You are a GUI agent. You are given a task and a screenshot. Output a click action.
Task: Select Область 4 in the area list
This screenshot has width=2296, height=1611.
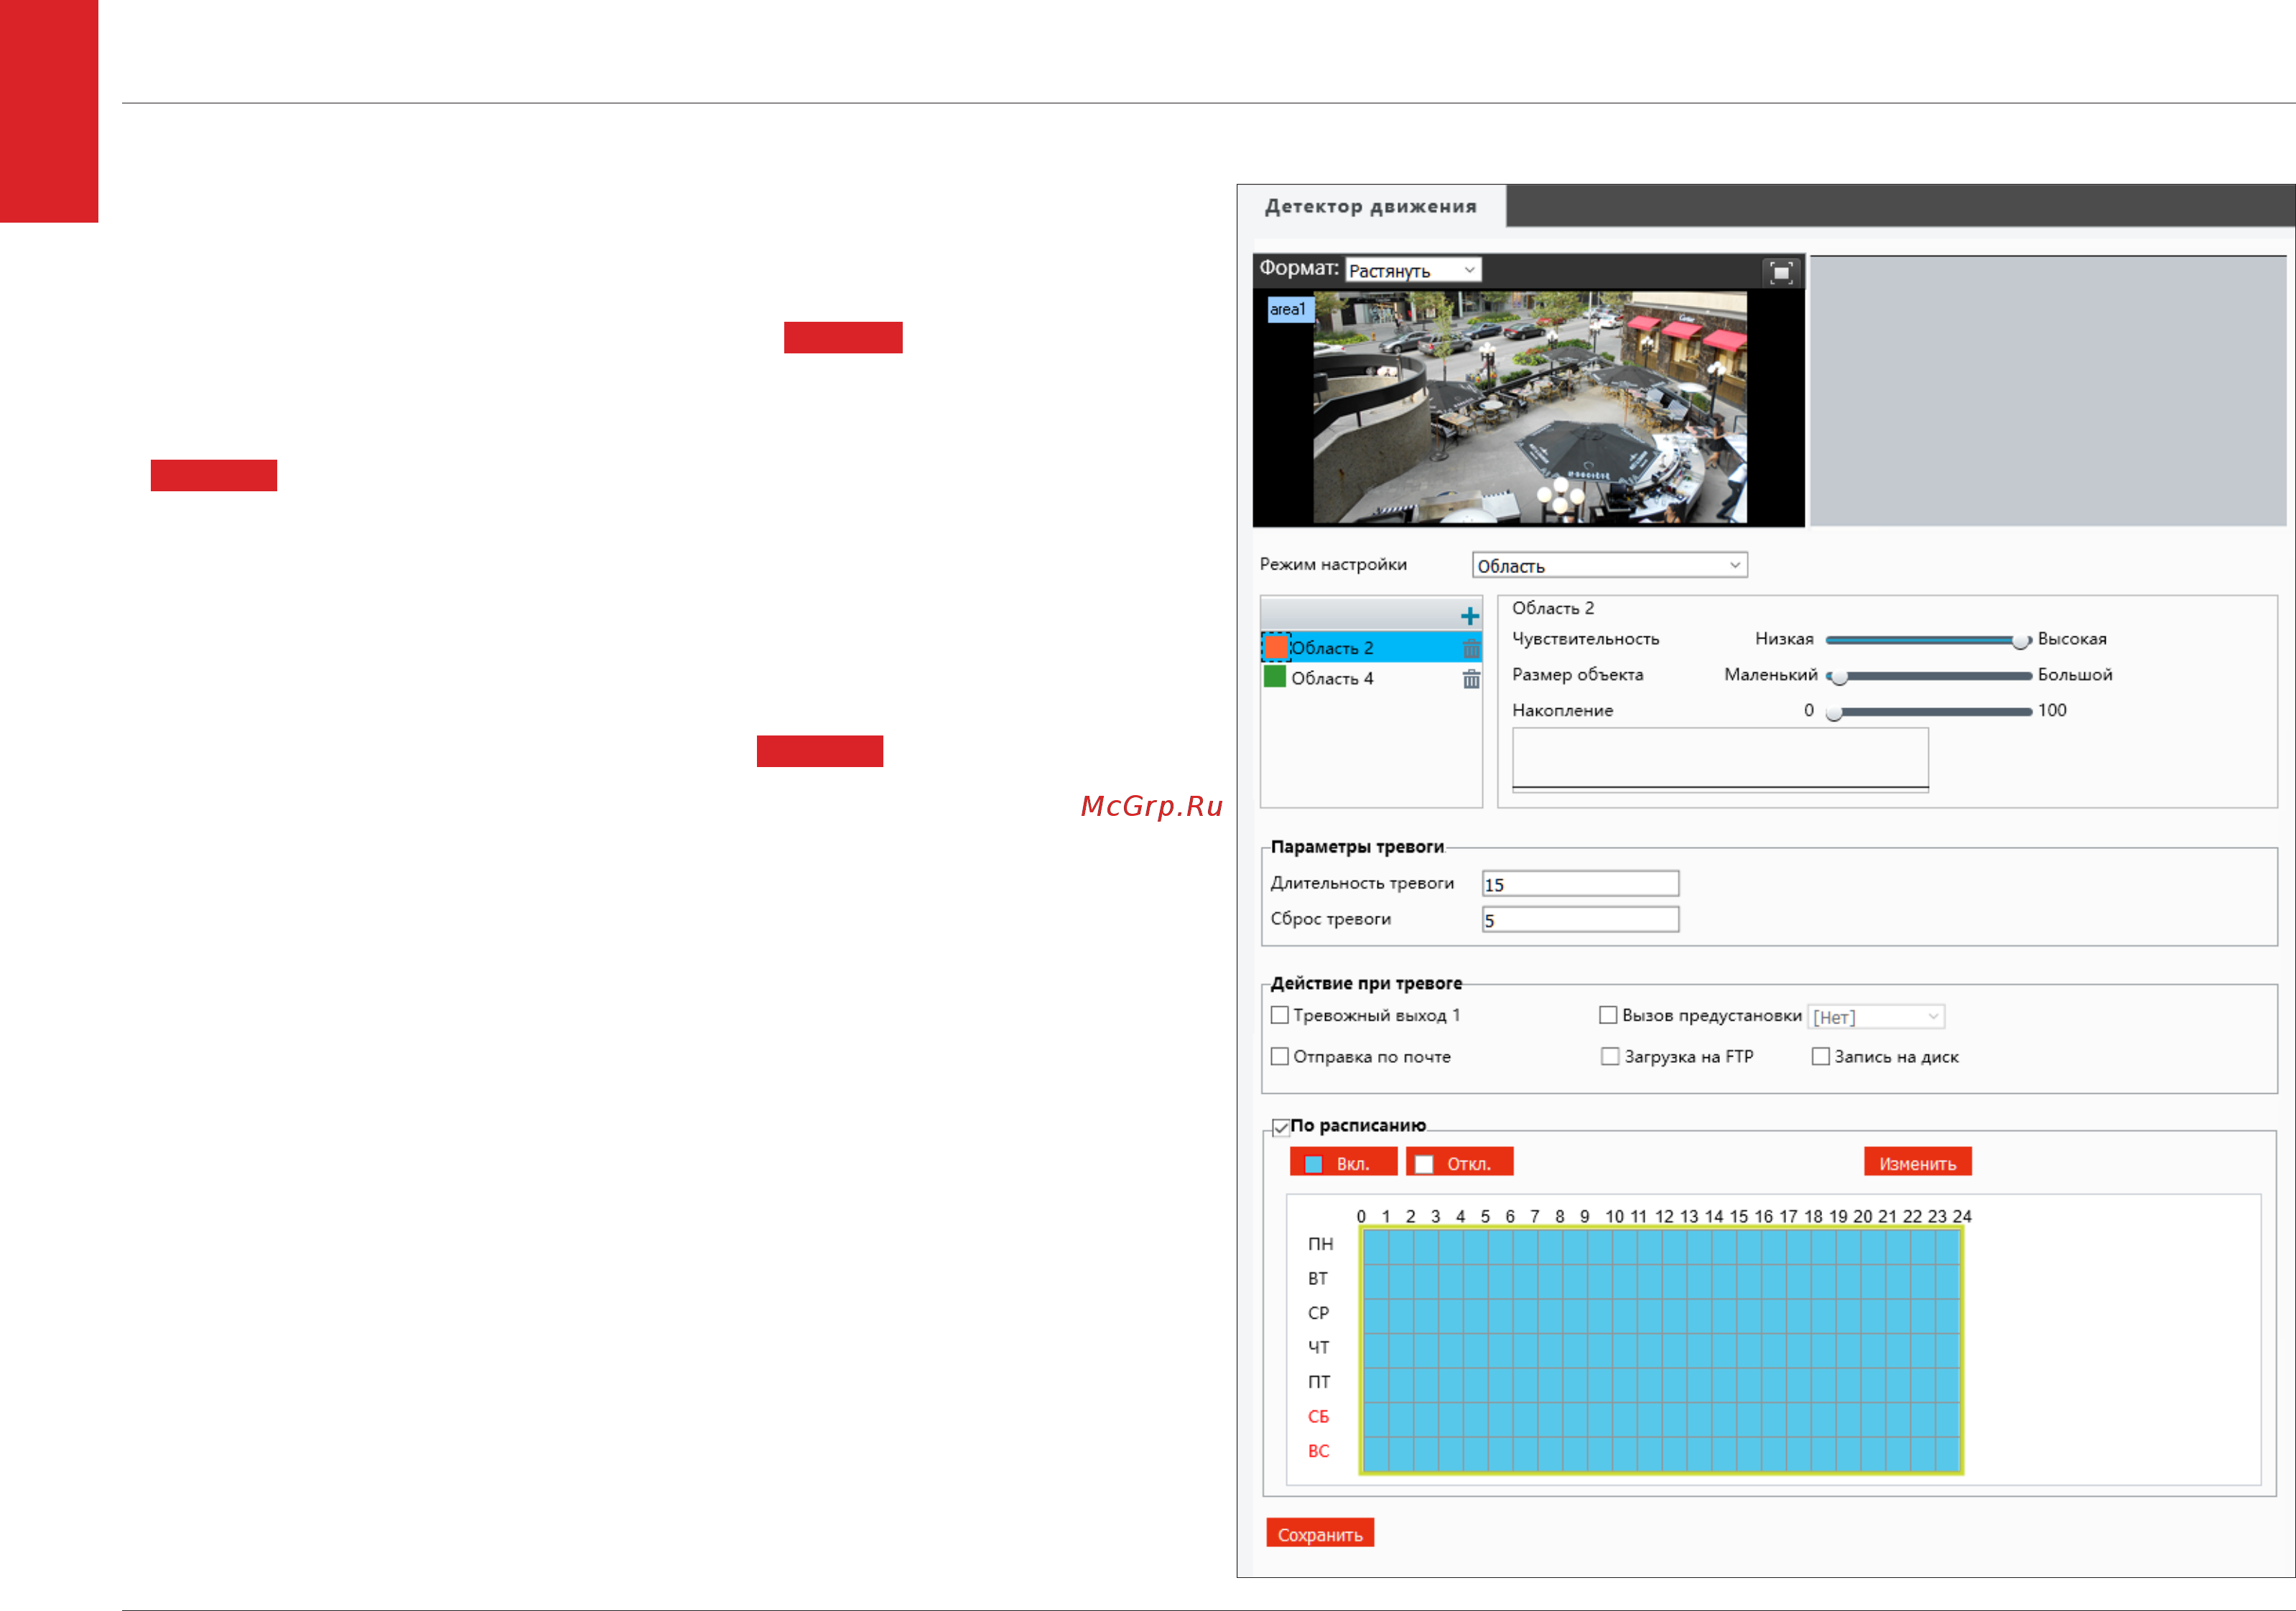coord(1371,678)
